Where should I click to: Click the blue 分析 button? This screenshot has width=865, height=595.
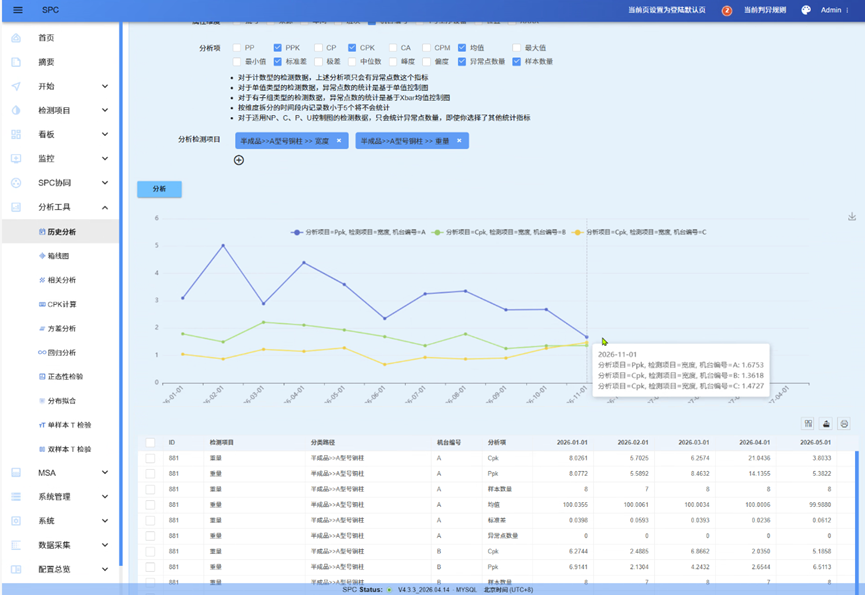click(159, 189)
